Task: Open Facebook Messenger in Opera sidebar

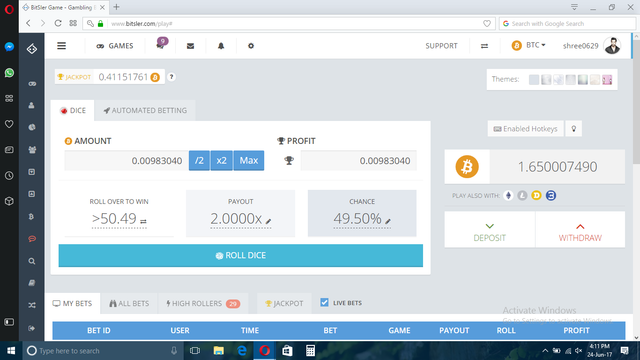Action: point(9,47)
